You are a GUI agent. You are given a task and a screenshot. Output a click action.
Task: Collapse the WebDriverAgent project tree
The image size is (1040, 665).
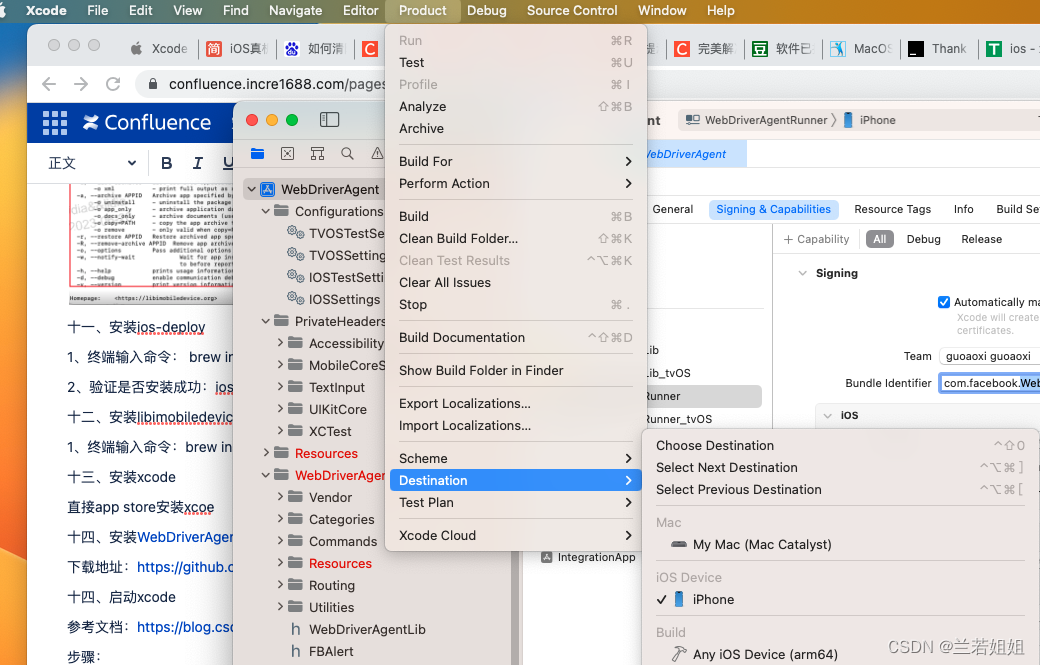251,189
